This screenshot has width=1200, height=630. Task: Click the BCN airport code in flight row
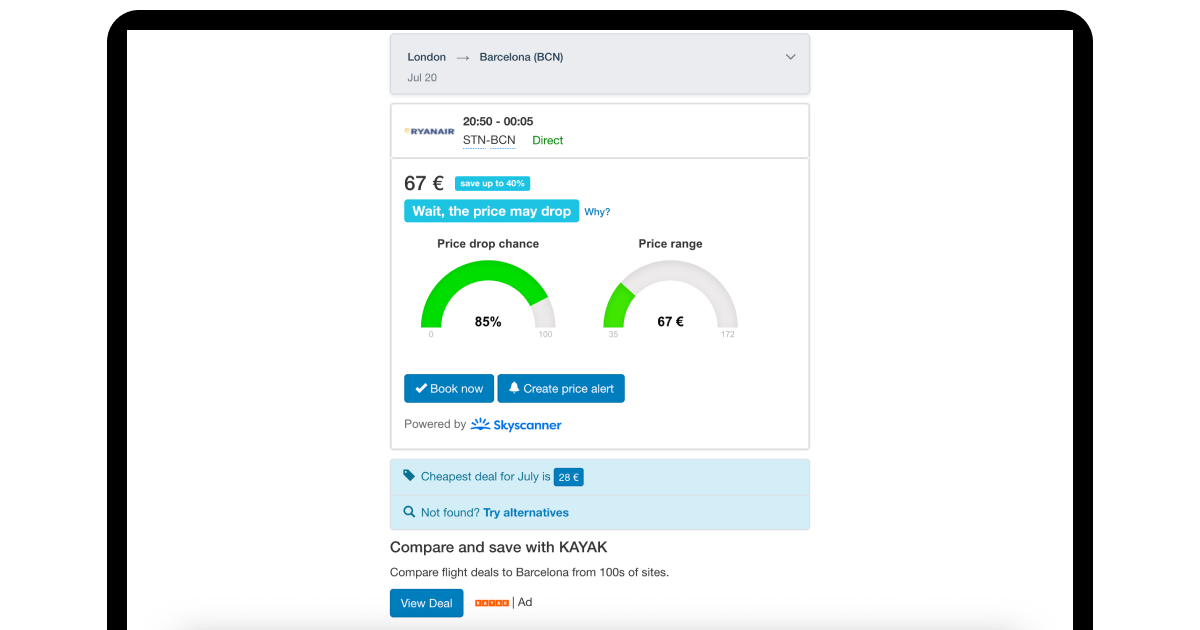(503, 140)
